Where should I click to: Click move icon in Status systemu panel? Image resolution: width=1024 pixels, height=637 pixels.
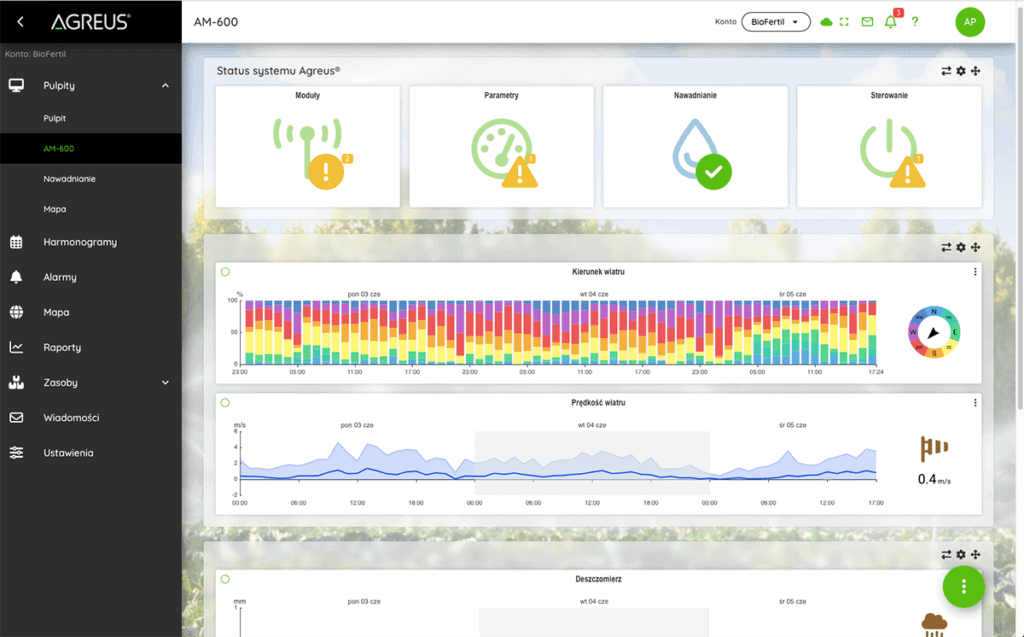pos(975,71)
